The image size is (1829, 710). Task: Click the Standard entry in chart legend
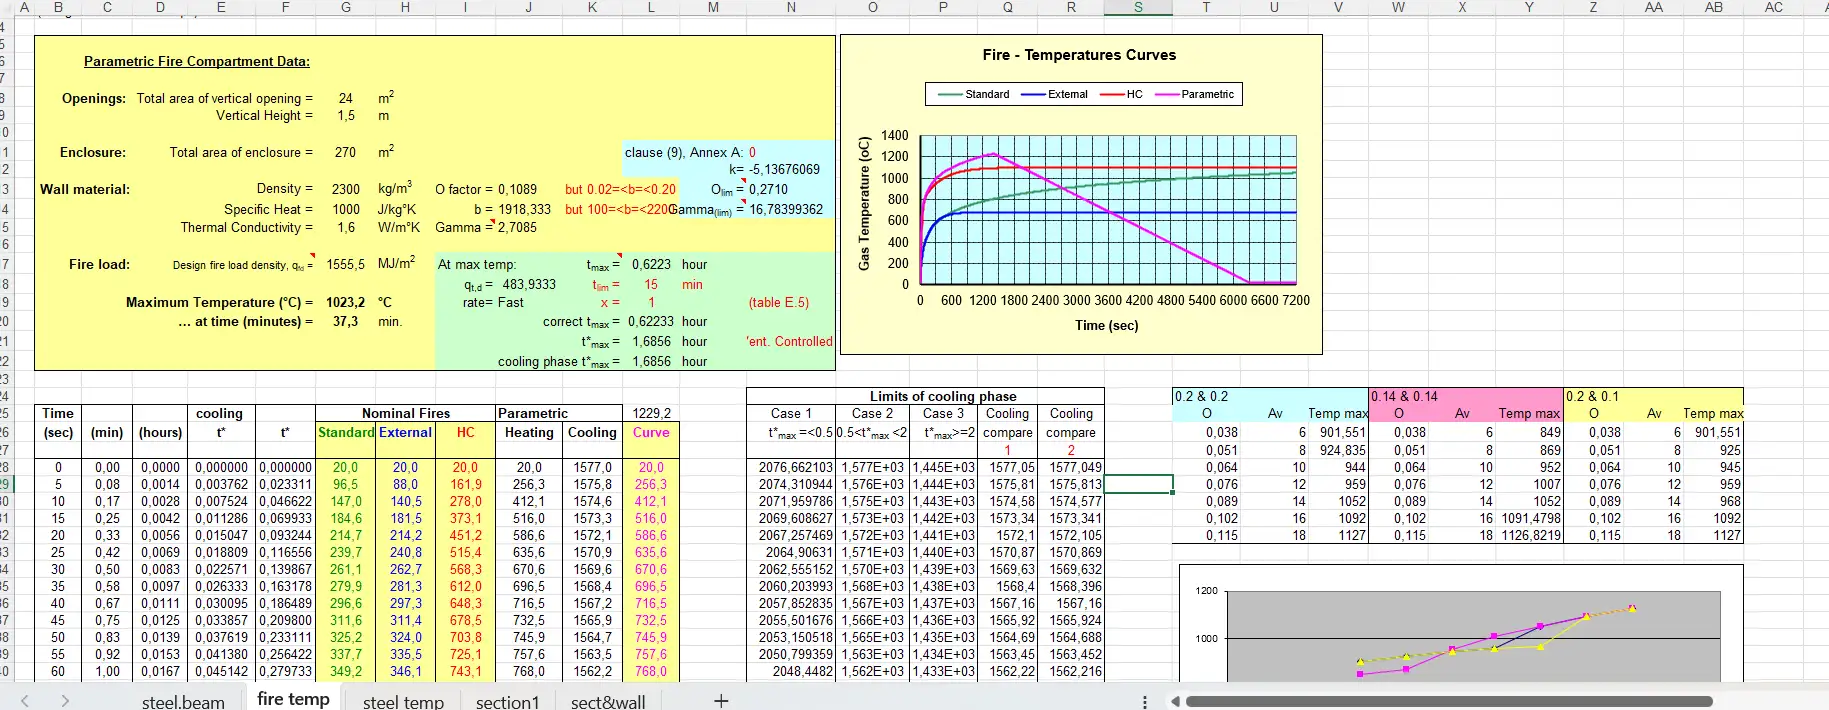[x=986, y=94]
